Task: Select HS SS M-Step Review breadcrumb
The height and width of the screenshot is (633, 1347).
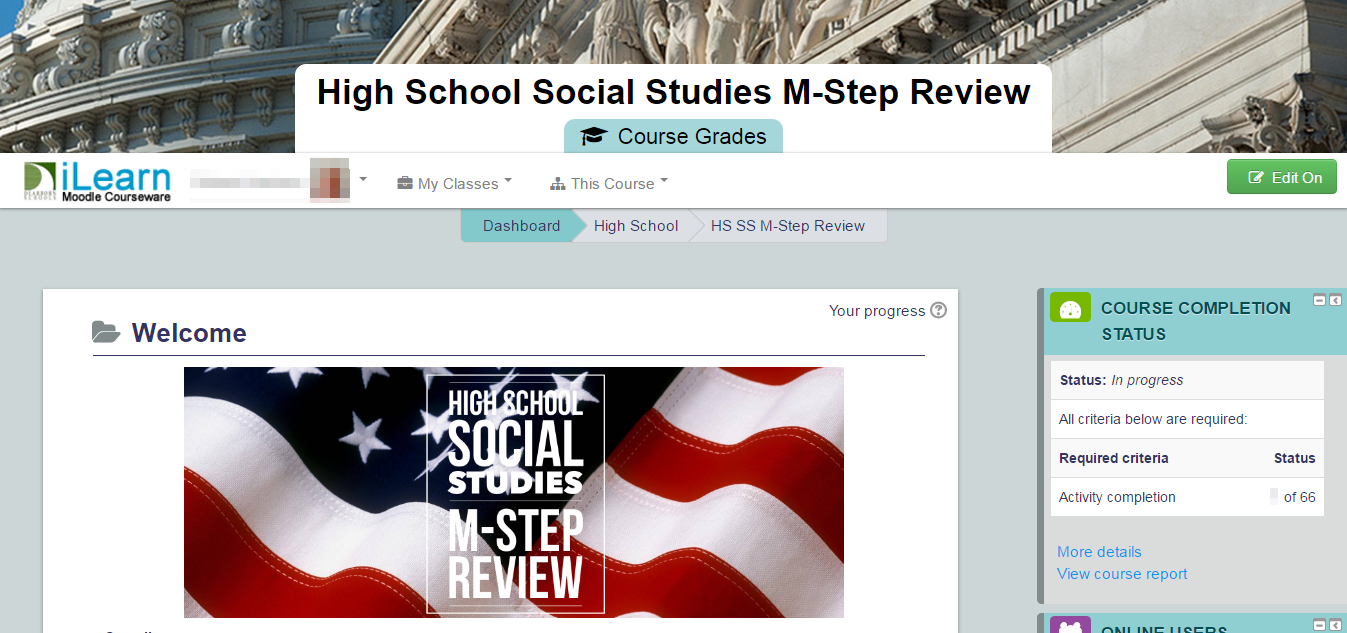Action: pos(788,226)
